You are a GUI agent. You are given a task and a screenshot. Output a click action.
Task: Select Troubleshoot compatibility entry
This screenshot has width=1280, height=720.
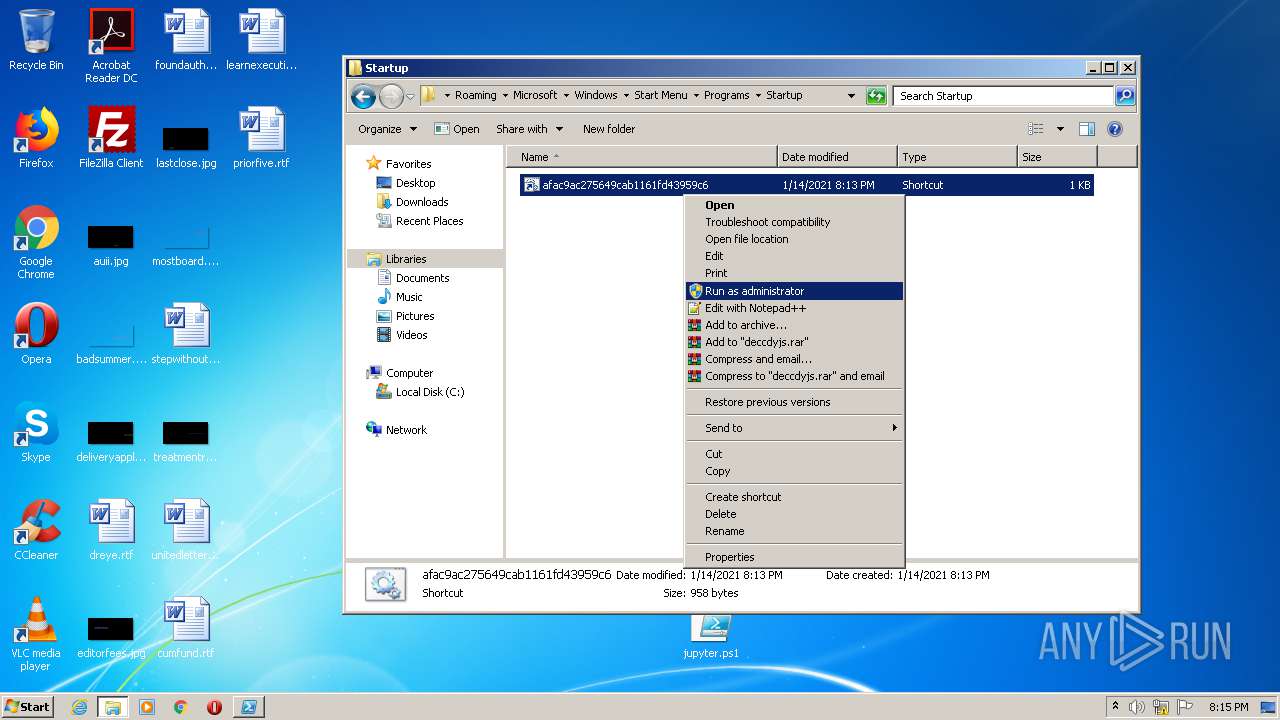[794, 222]
